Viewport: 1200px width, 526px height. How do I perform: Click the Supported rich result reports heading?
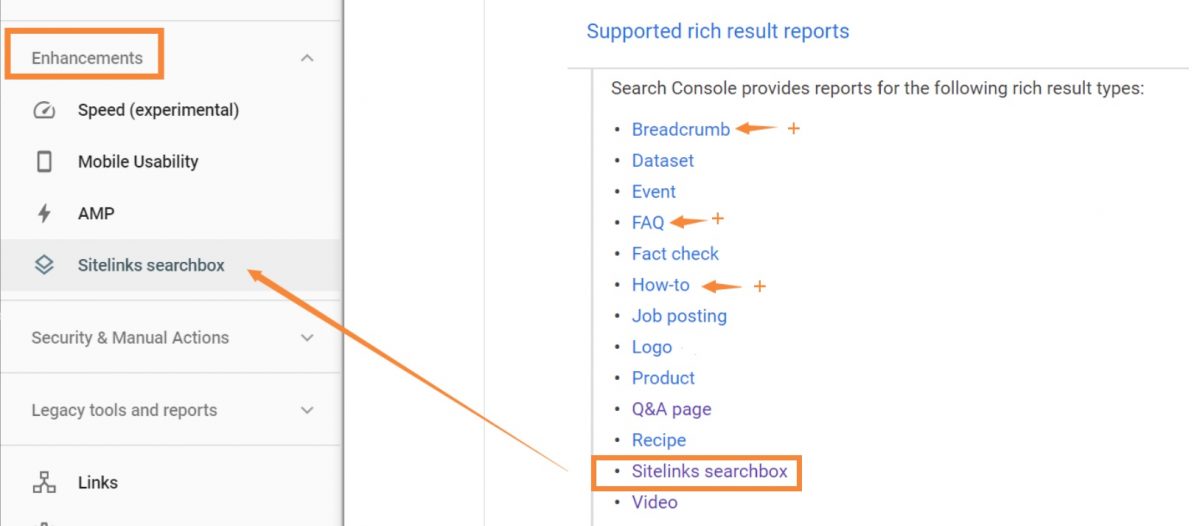tap(718, 31)
